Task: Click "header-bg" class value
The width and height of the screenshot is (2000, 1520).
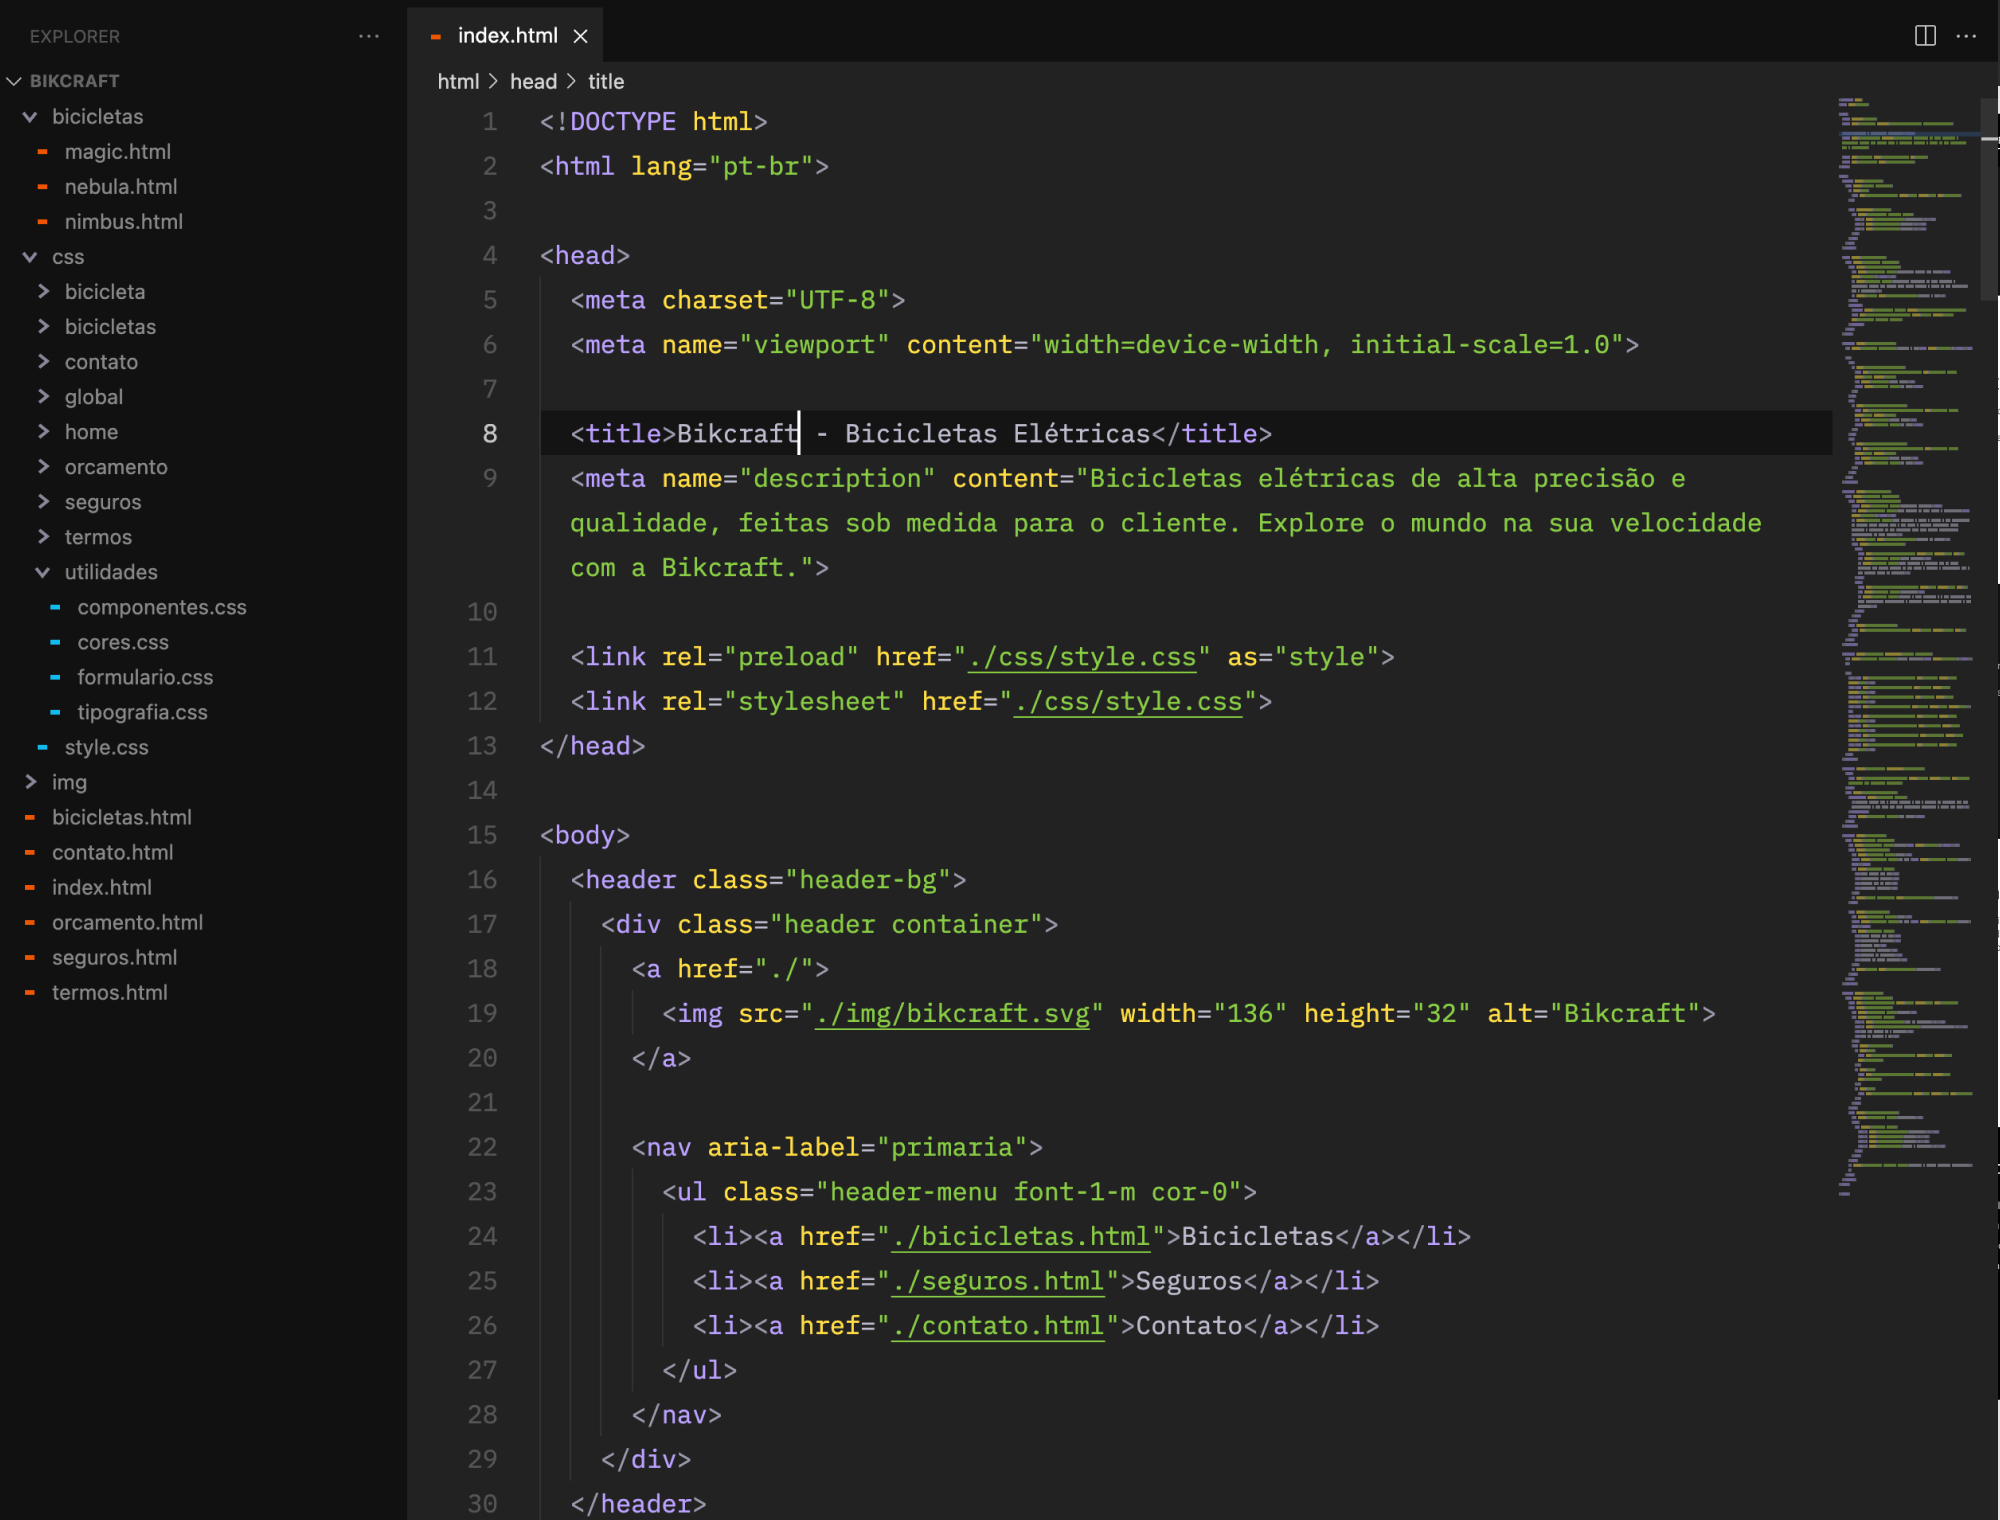Action: point(868,880)
